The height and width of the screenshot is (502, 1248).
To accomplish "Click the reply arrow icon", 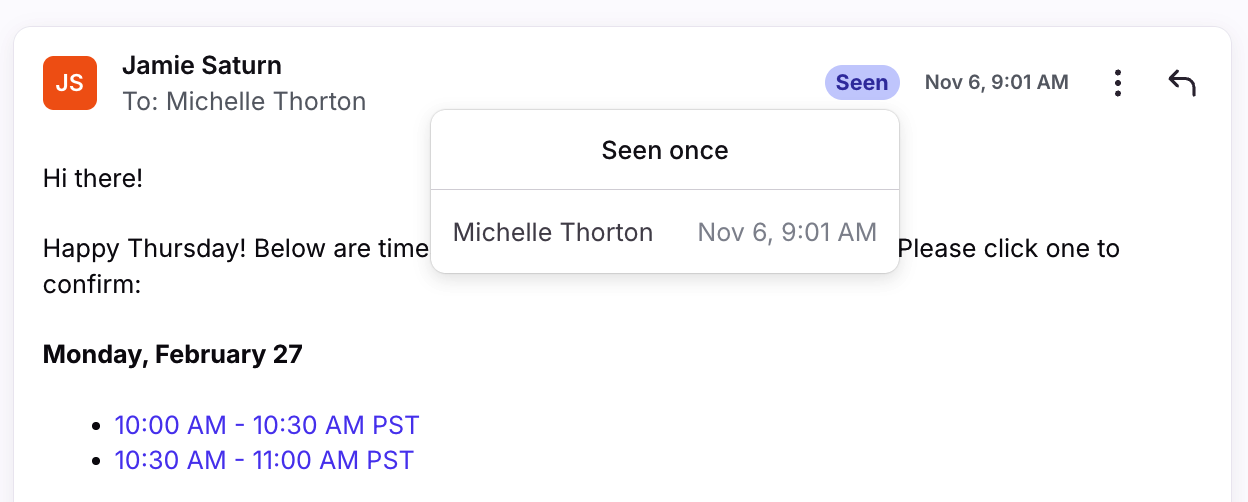I will point(1182,83).
